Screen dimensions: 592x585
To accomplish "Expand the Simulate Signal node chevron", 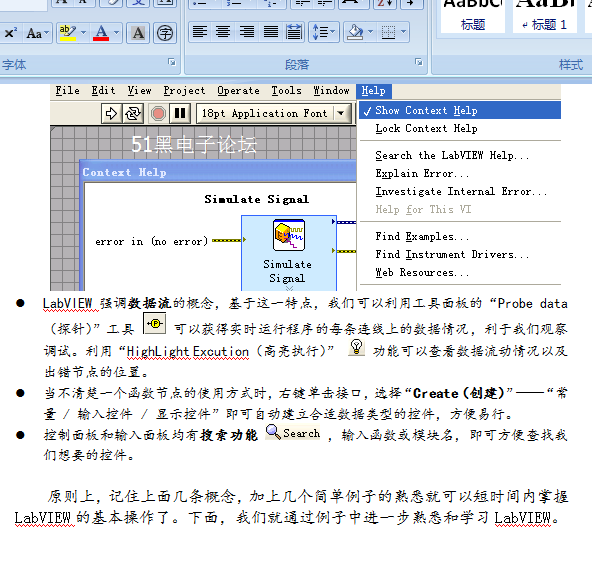I will 289,289.
